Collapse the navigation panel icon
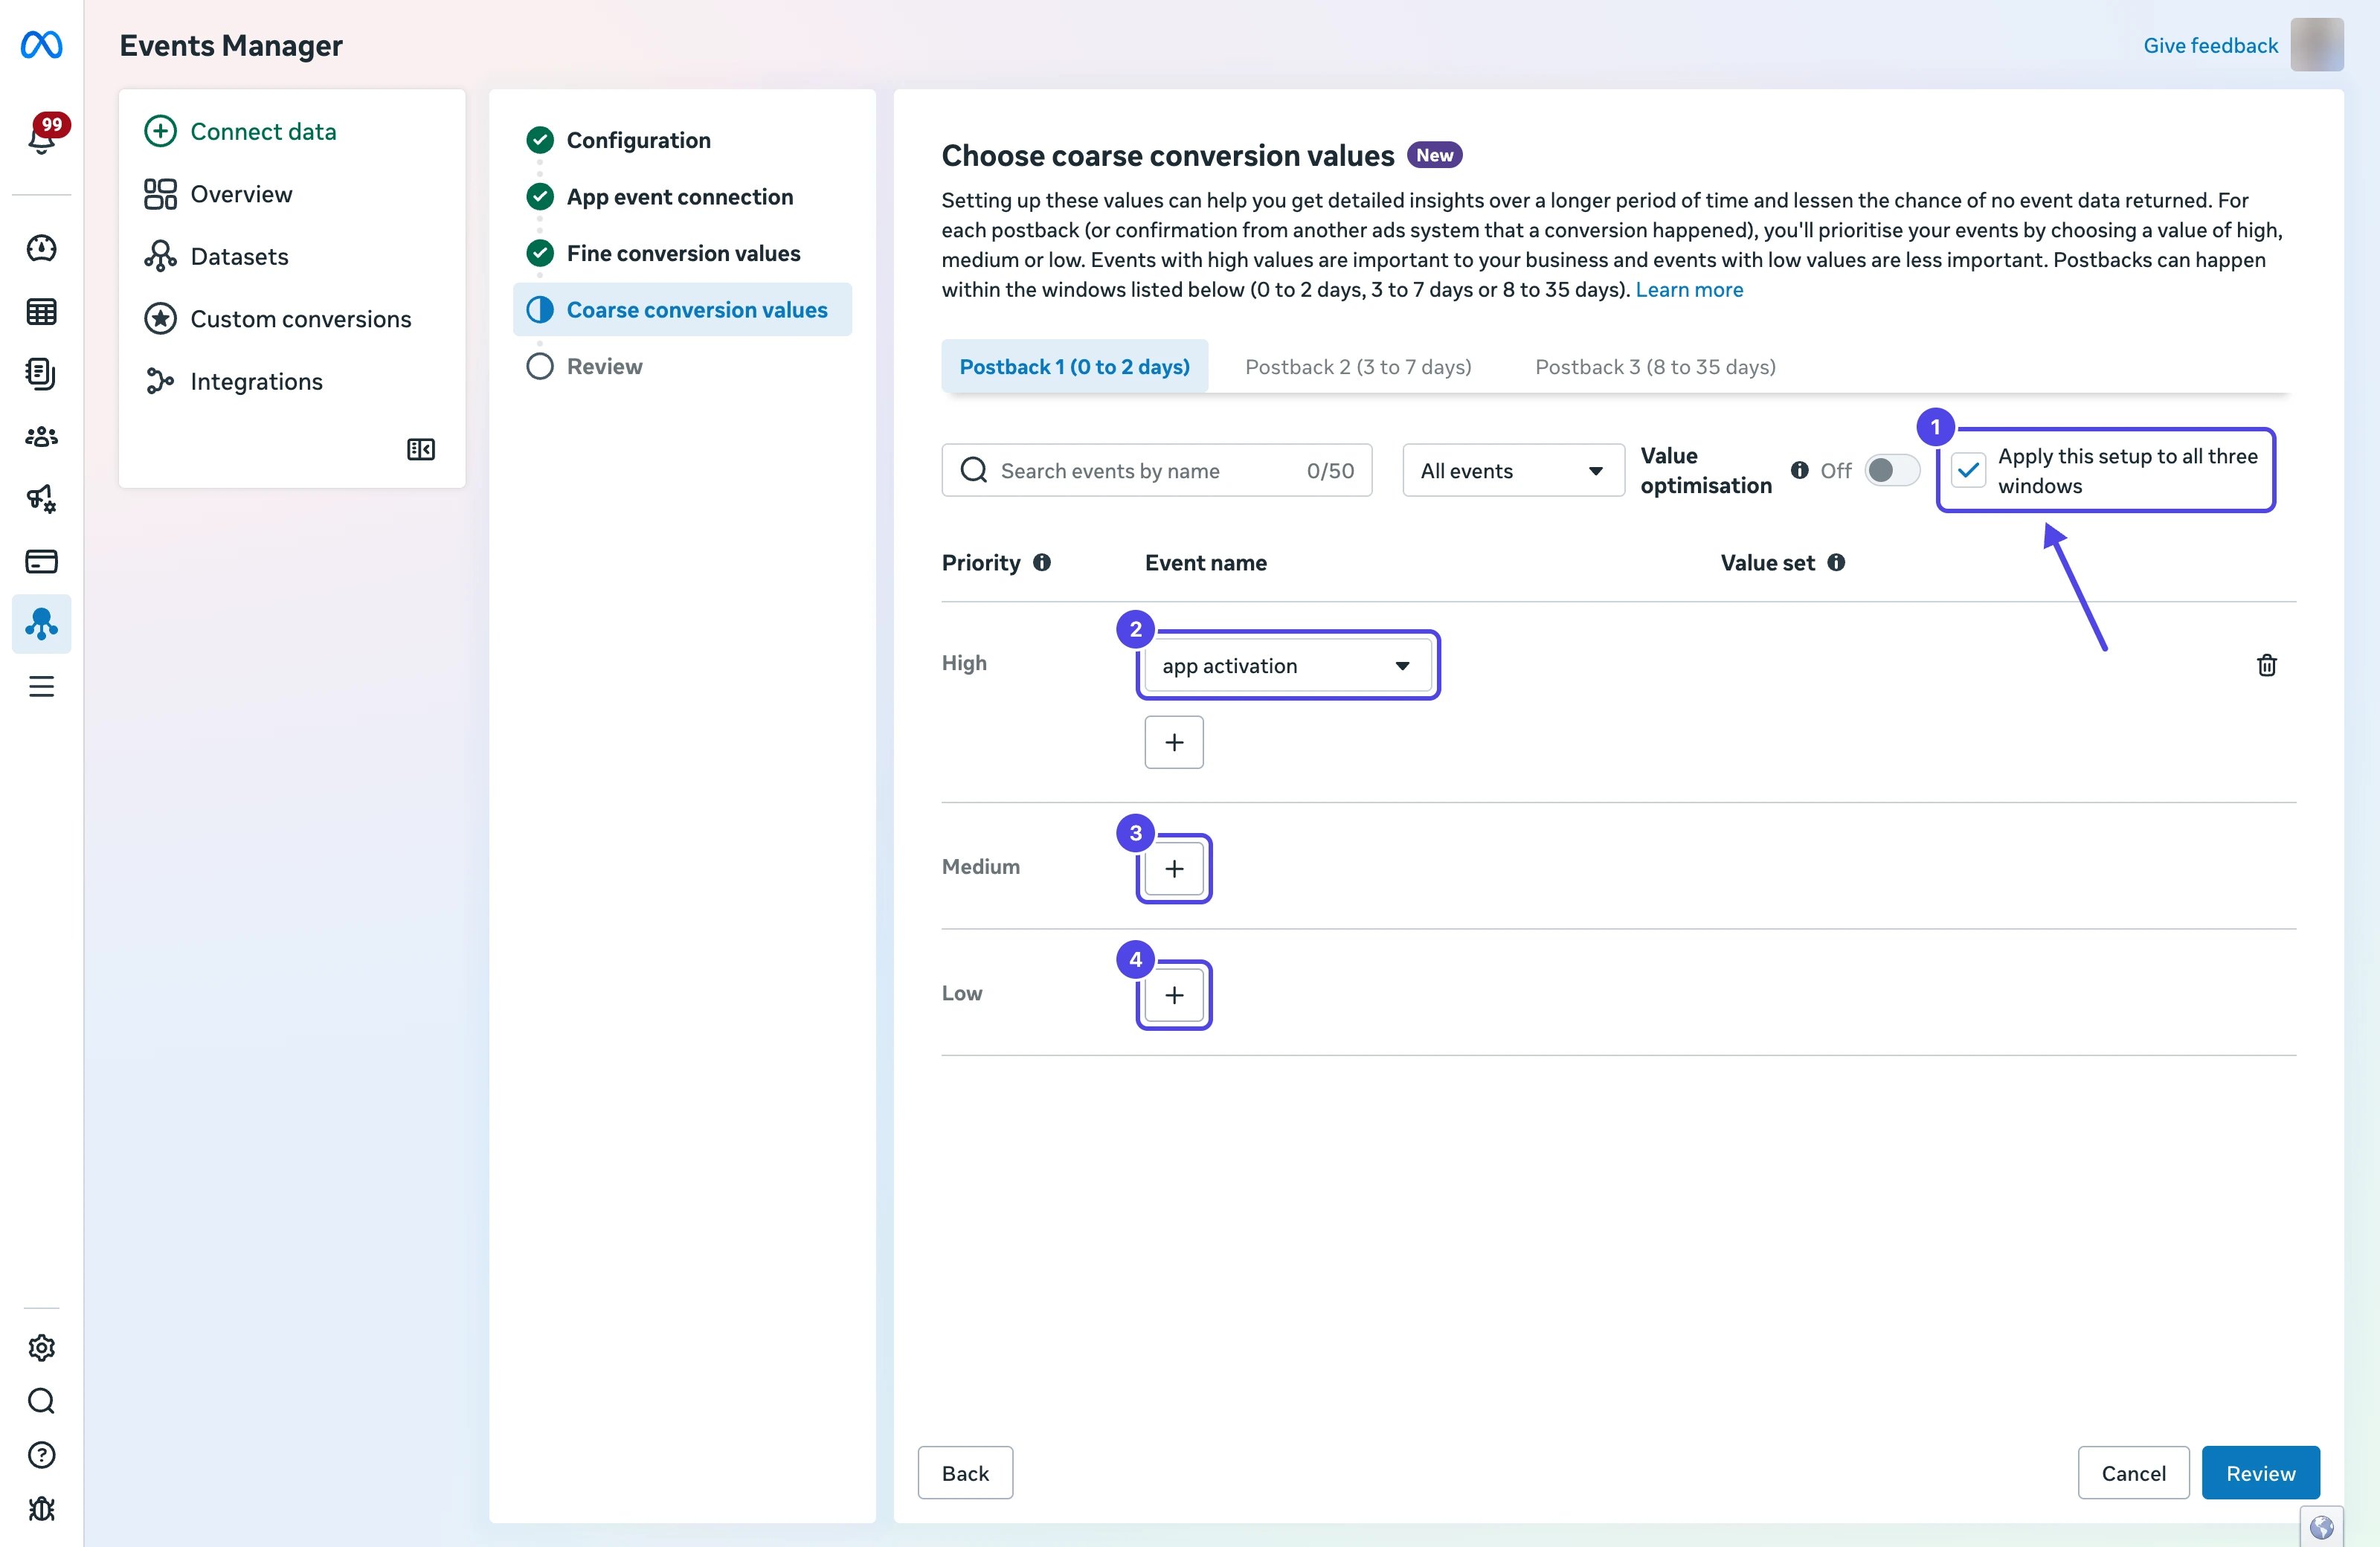This screenshot has height=1547, width=2380. [421, 449]
